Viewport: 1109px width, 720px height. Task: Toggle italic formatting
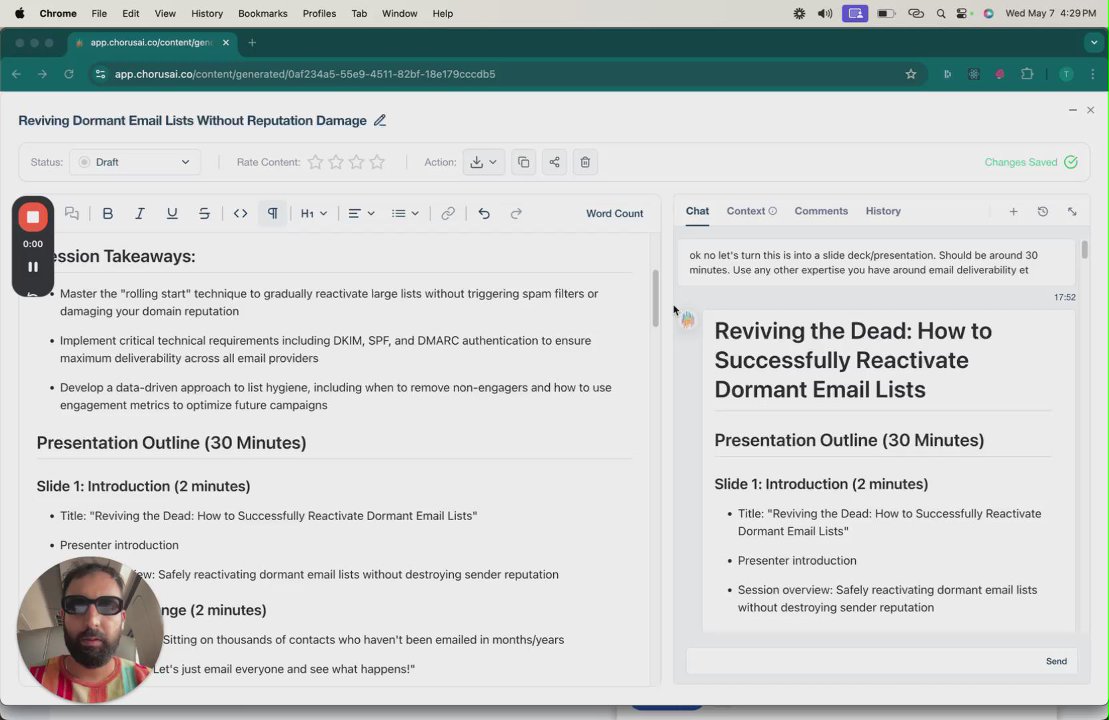(x=140, y=213)
